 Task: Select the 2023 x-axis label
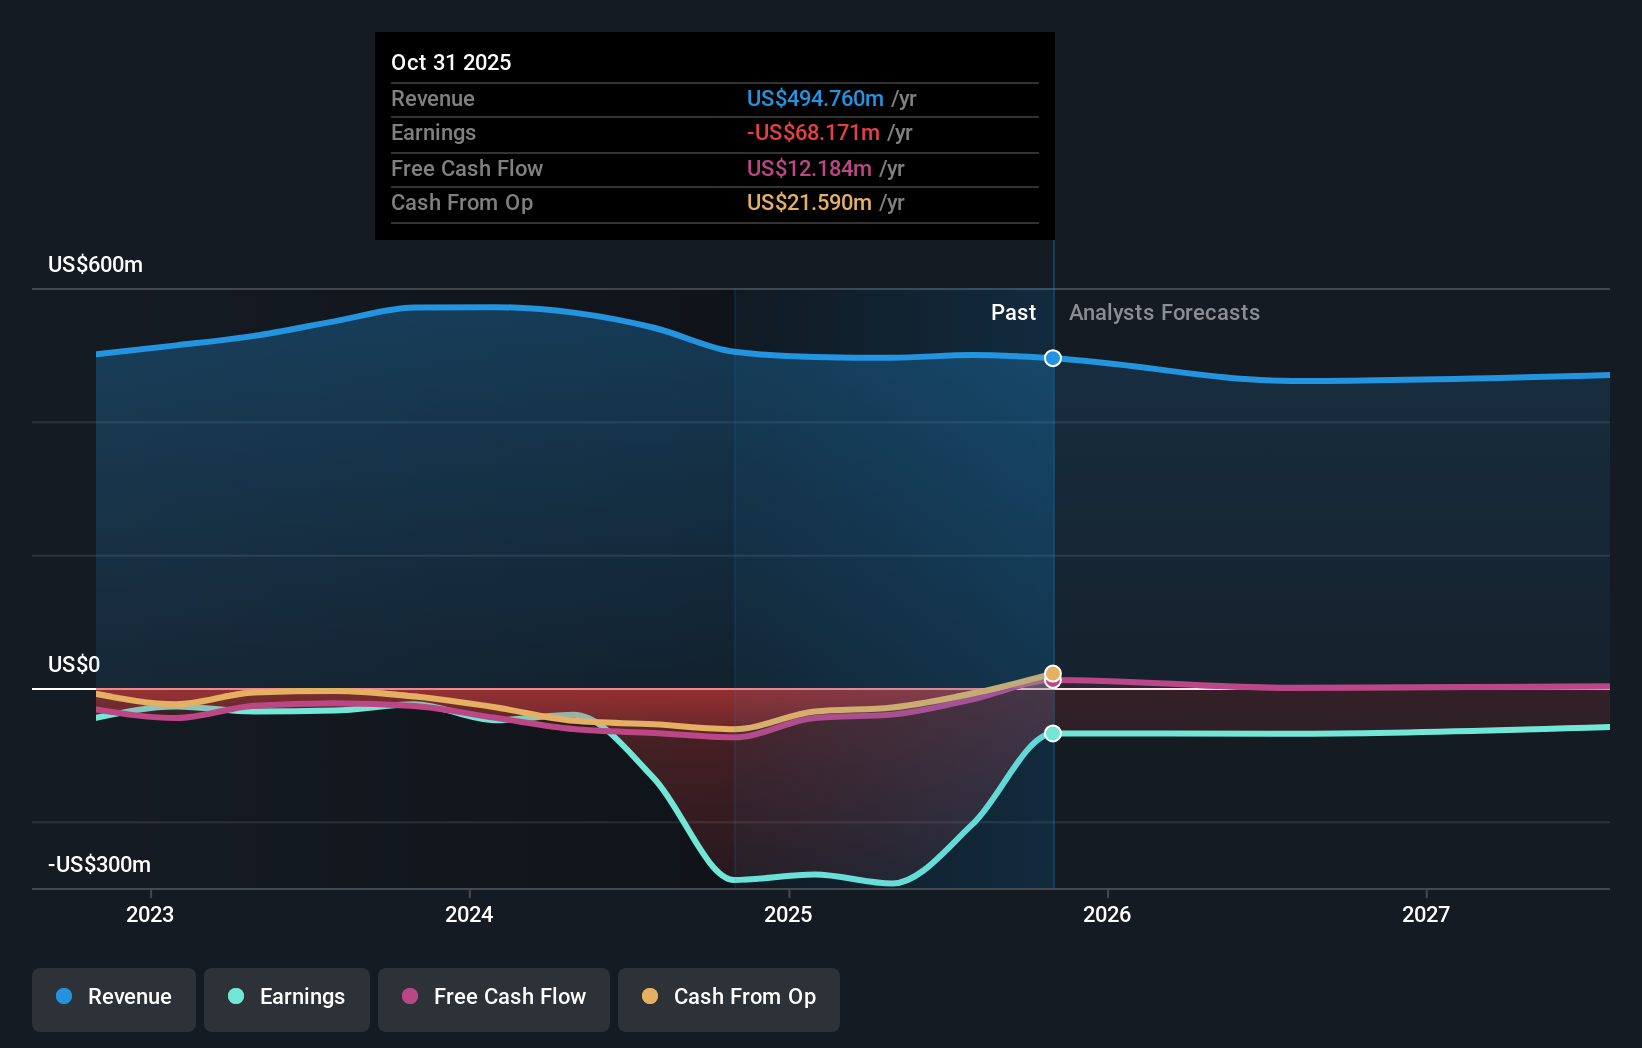150,914
